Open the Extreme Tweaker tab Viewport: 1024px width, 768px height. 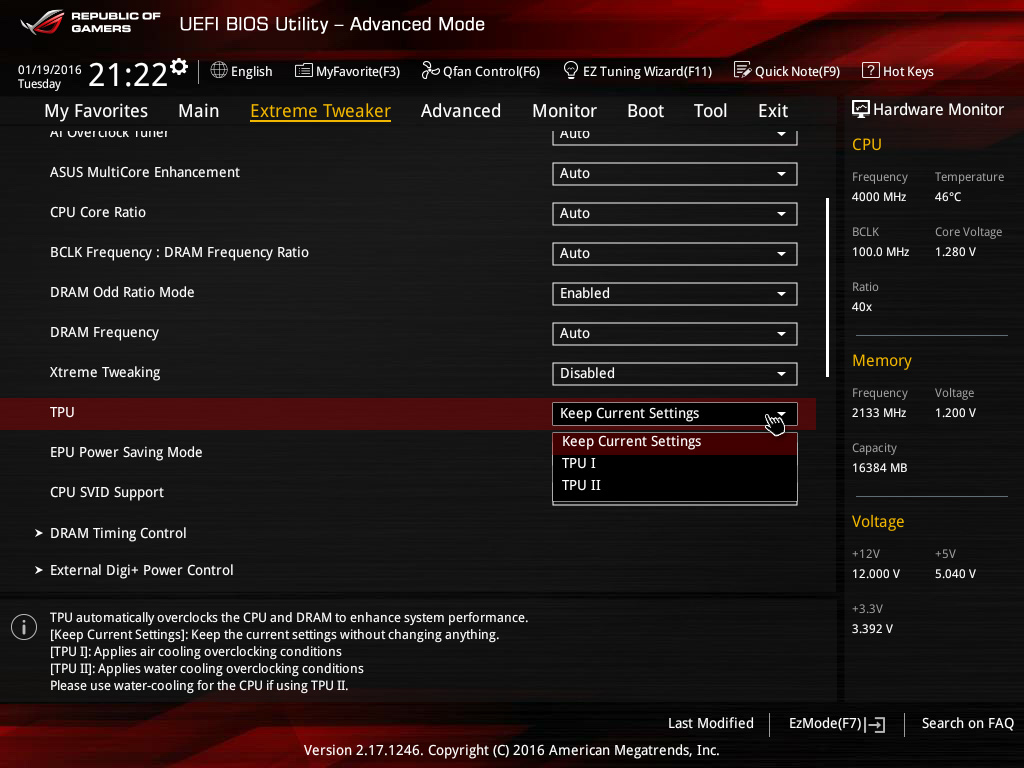coord(321,111)
